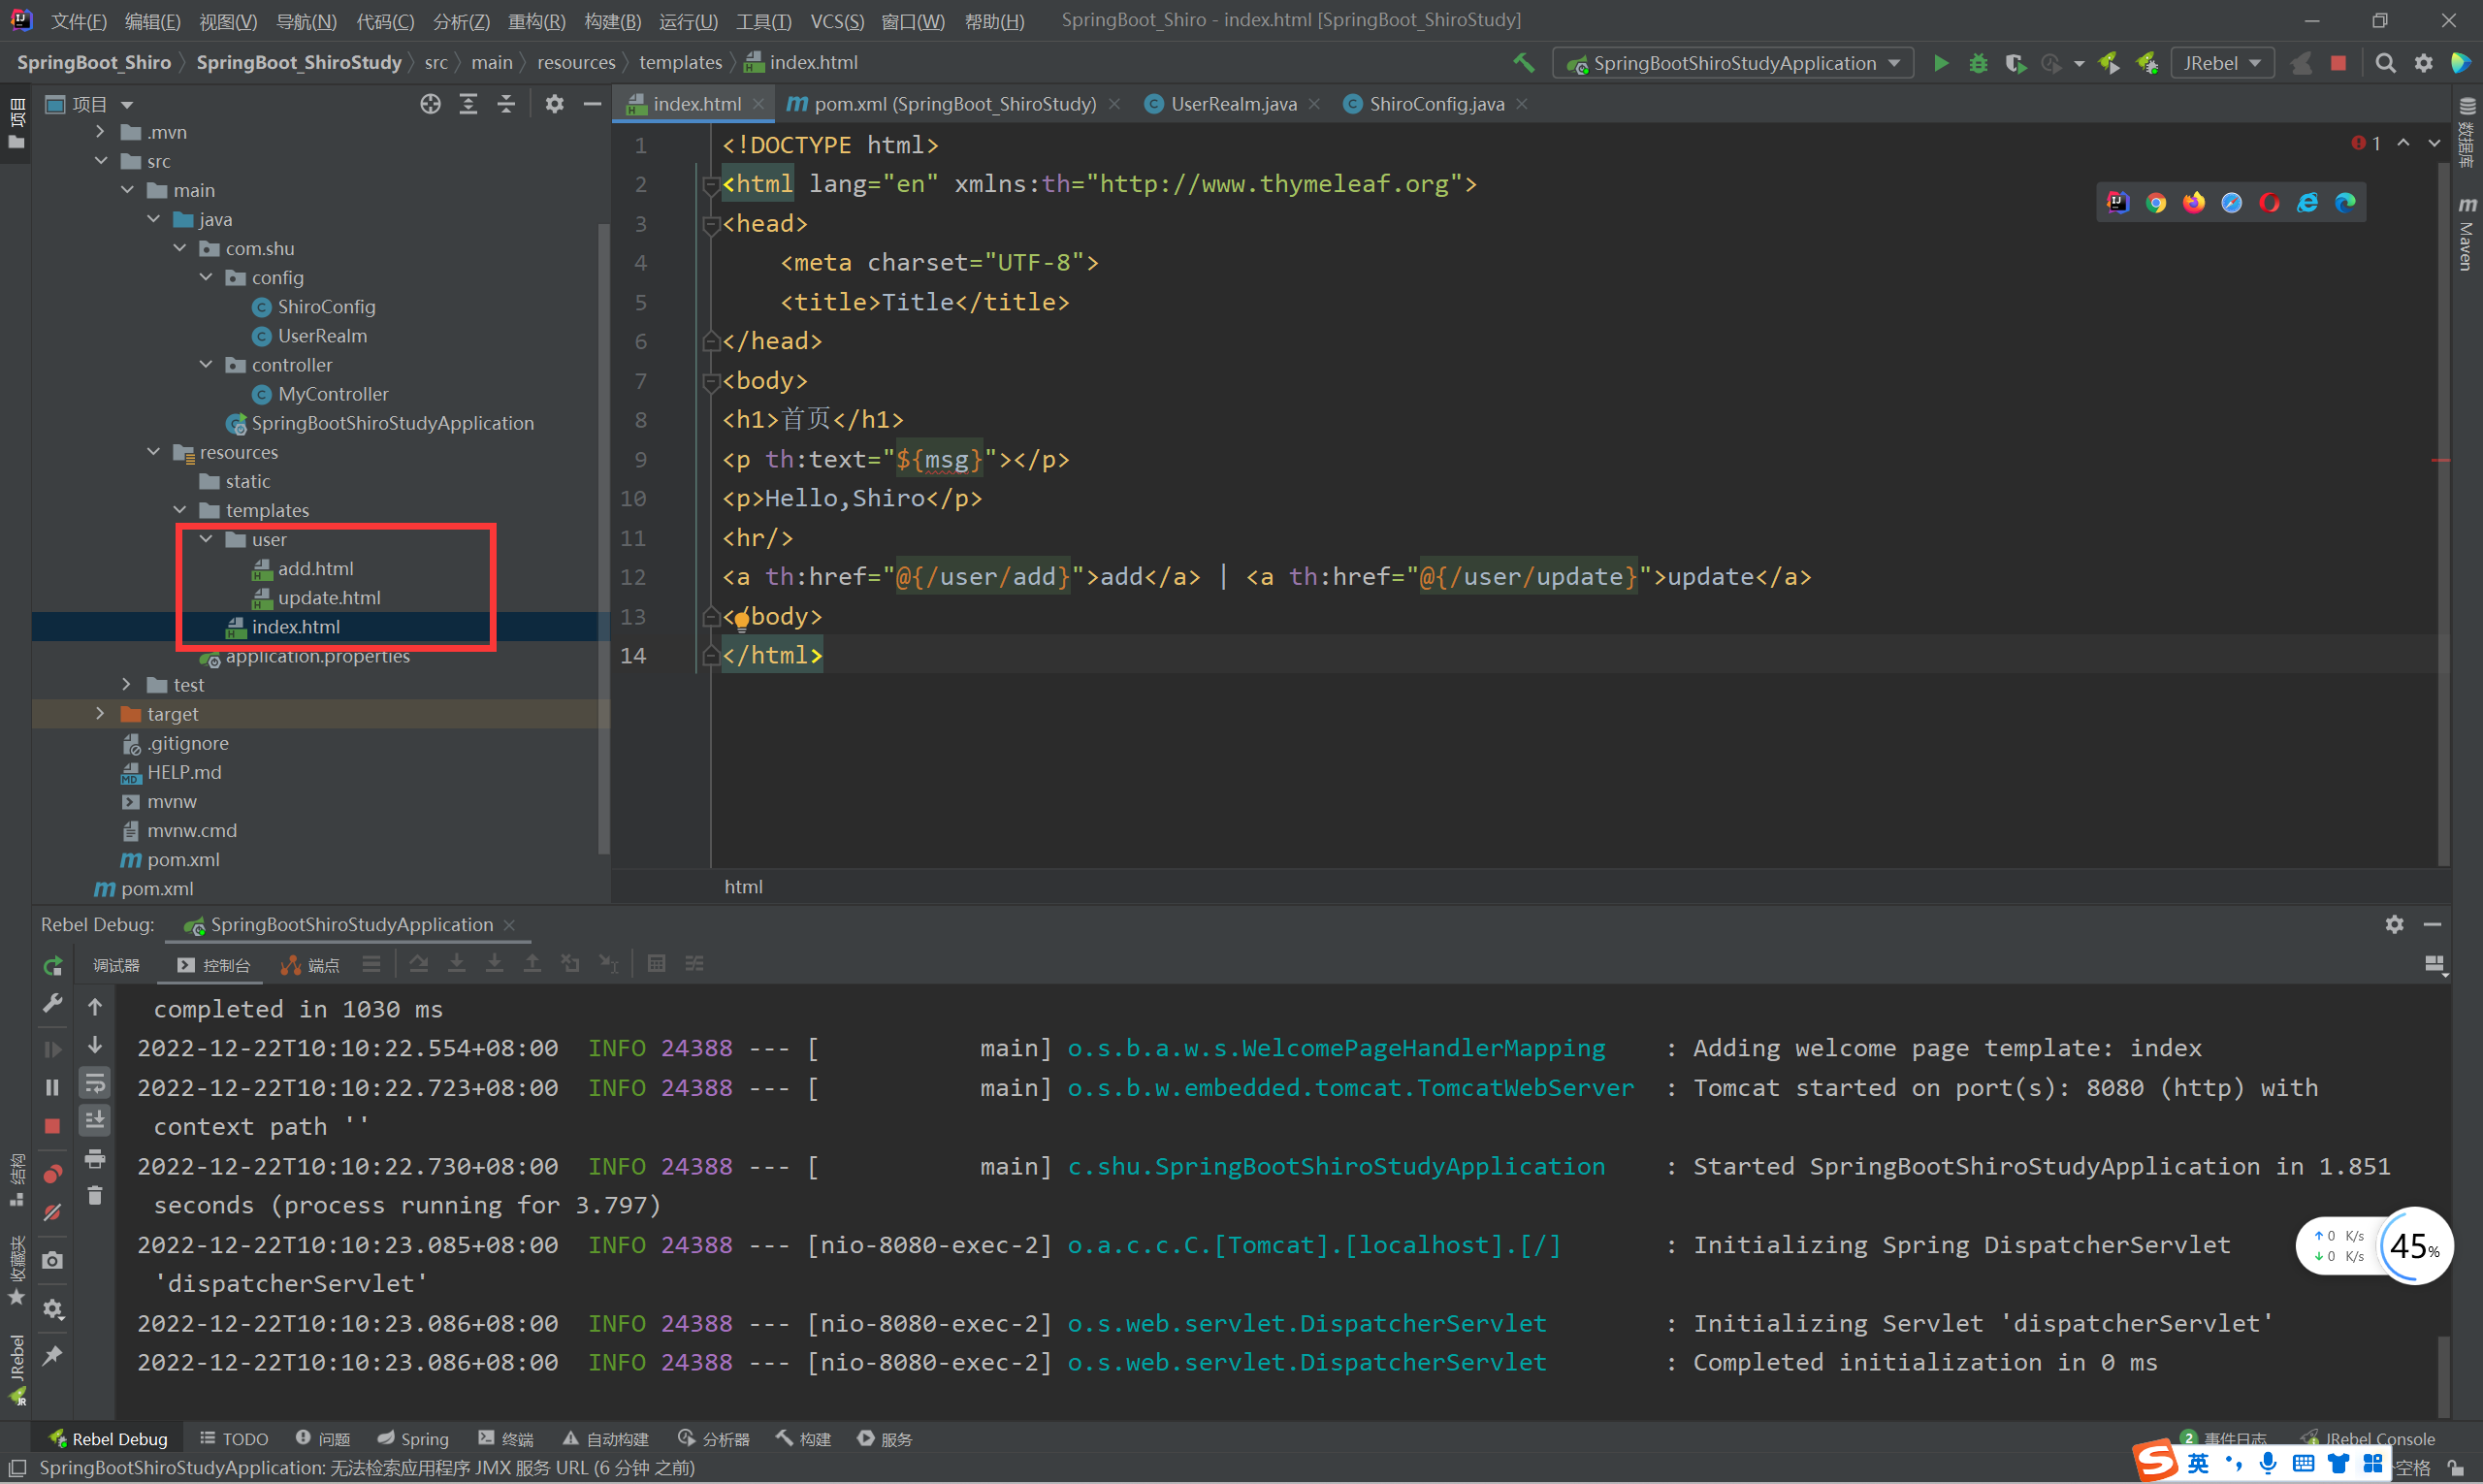Start debug with the bug icon

tap(1977, 63)
